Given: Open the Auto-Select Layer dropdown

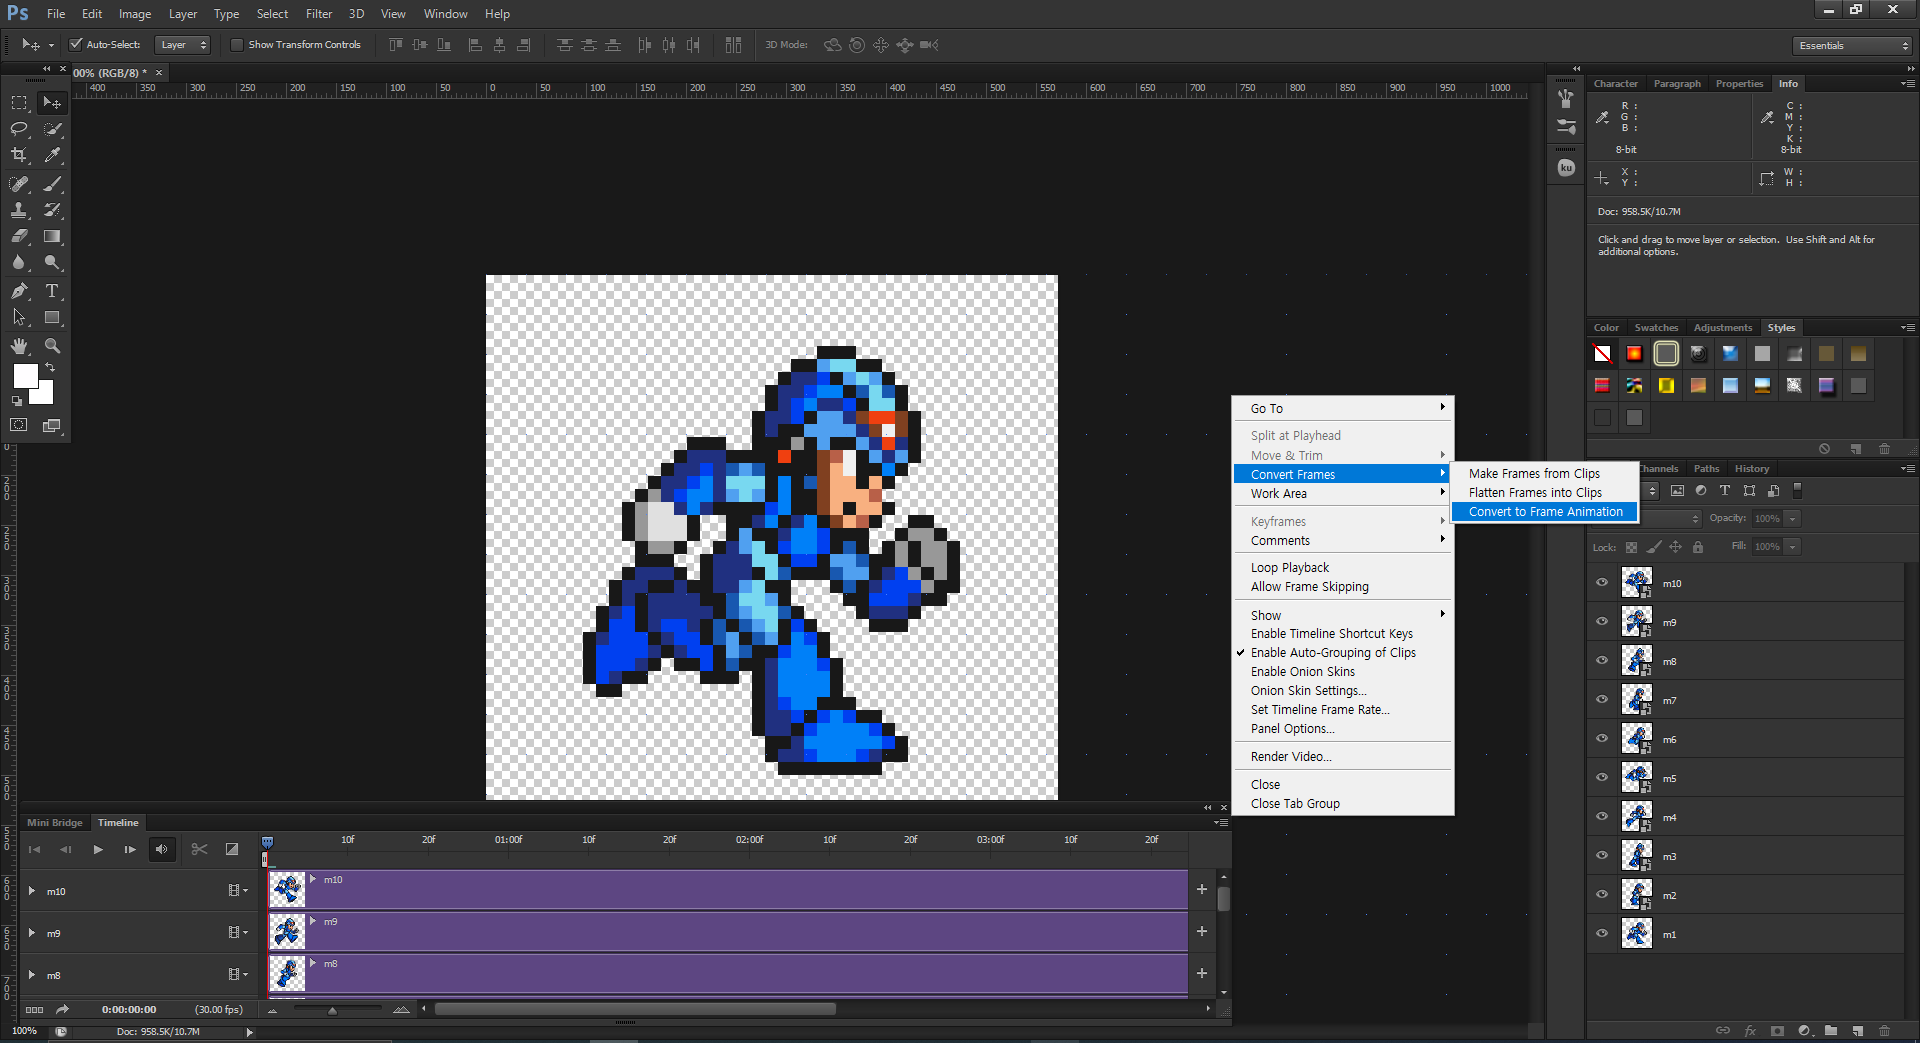Looking at the screenshot, I should 184,44.
